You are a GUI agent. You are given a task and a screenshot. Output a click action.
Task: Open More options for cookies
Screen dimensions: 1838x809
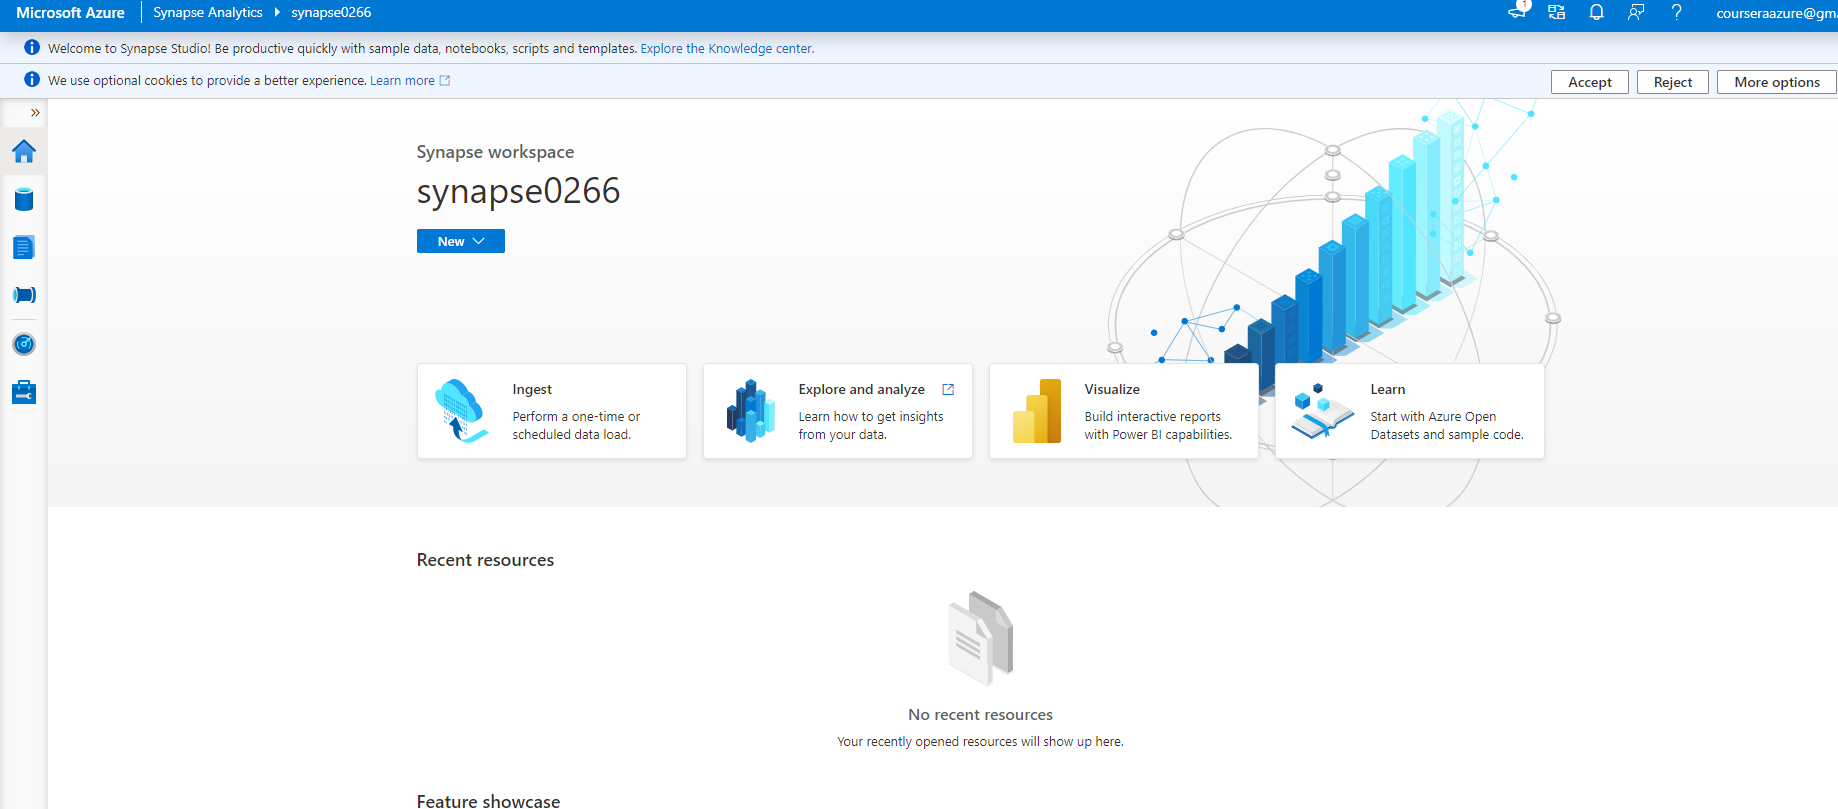(x=1777, y=82)
